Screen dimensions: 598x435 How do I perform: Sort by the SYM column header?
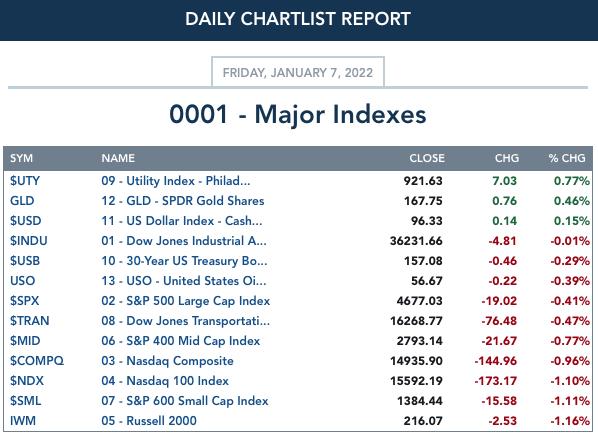[21, 158]
